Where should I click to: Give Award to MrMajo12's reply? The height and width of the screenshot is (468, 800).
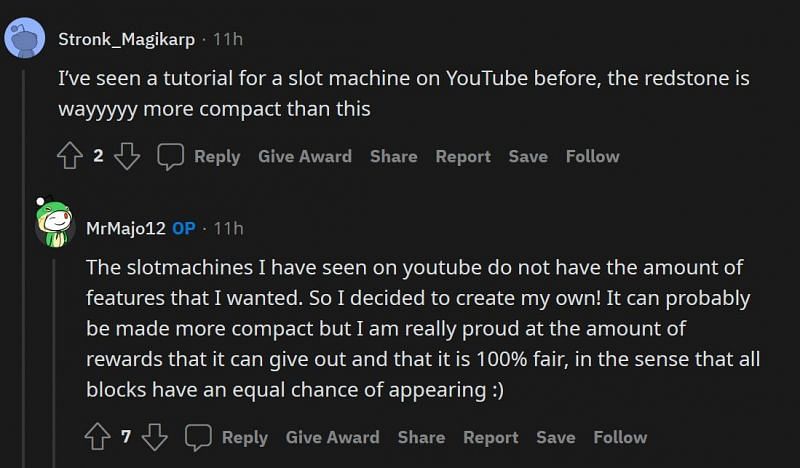pos(333,437)
